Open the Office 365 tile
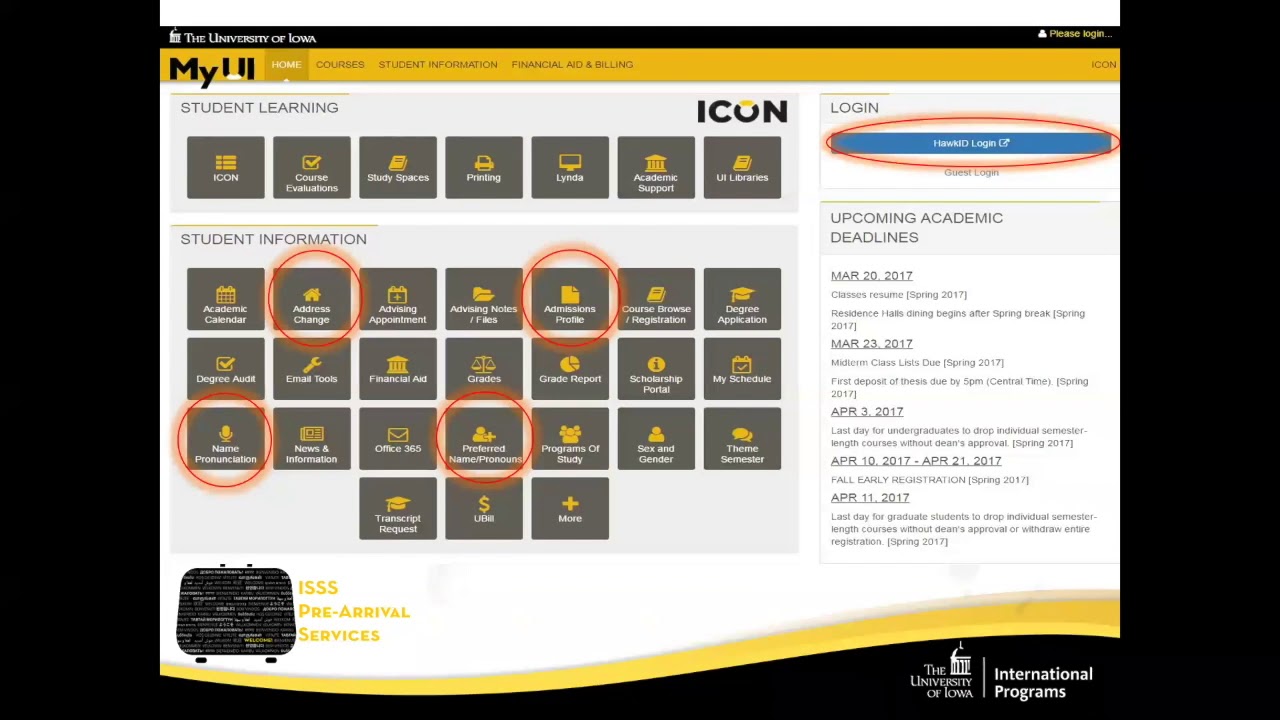This screenshot has height=720, width=1280. (398, 439)
